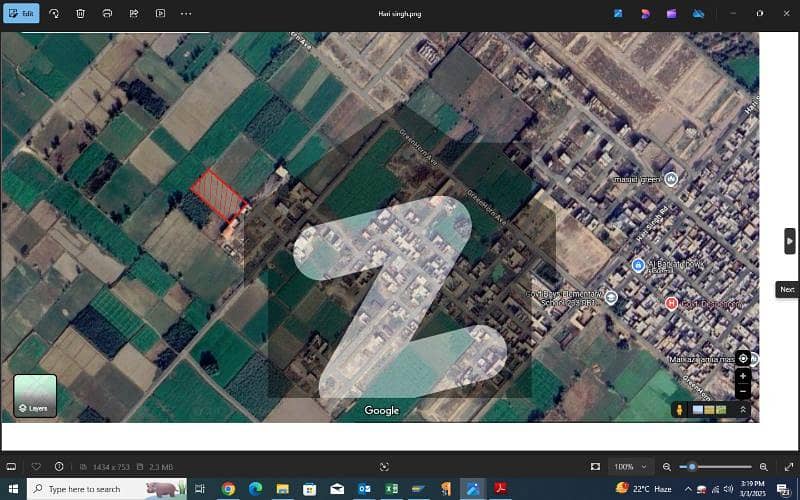Show file info with the info icon
The height and width of the screenshot is (500, 800).
pyautogui.click(x=59, y=466)
